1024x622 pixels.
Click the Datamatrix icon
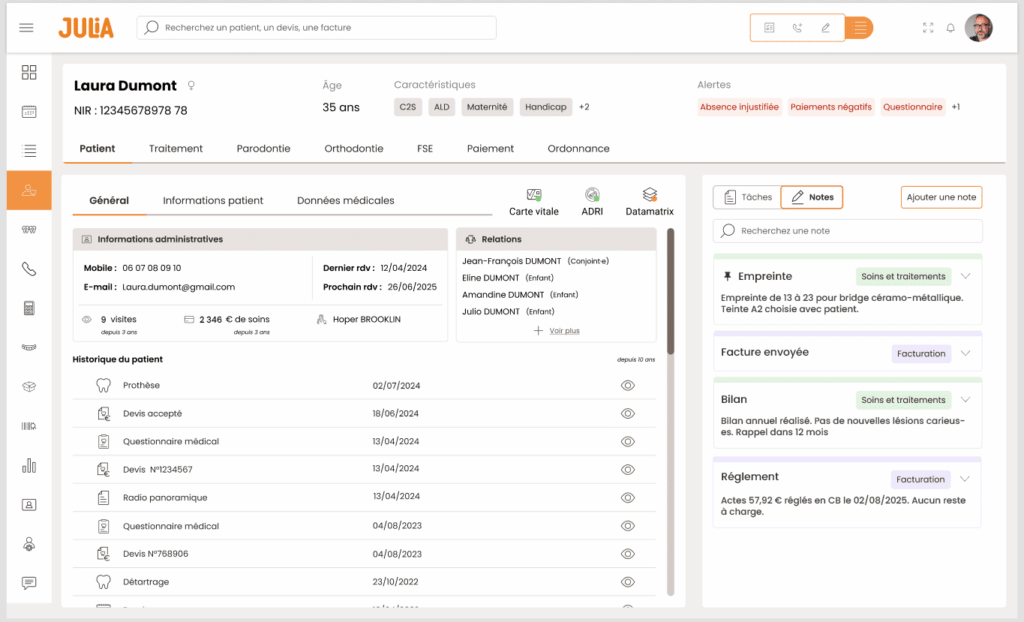click(x=649, y=195)
